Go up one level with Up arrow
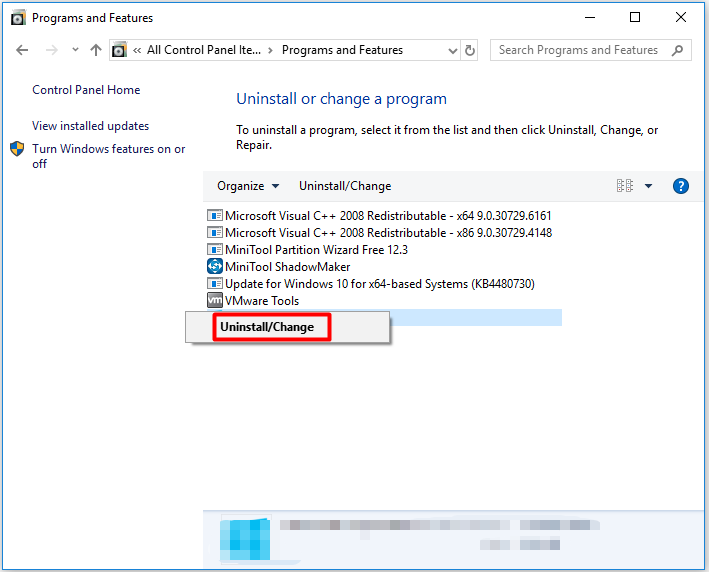 [95, 50]
